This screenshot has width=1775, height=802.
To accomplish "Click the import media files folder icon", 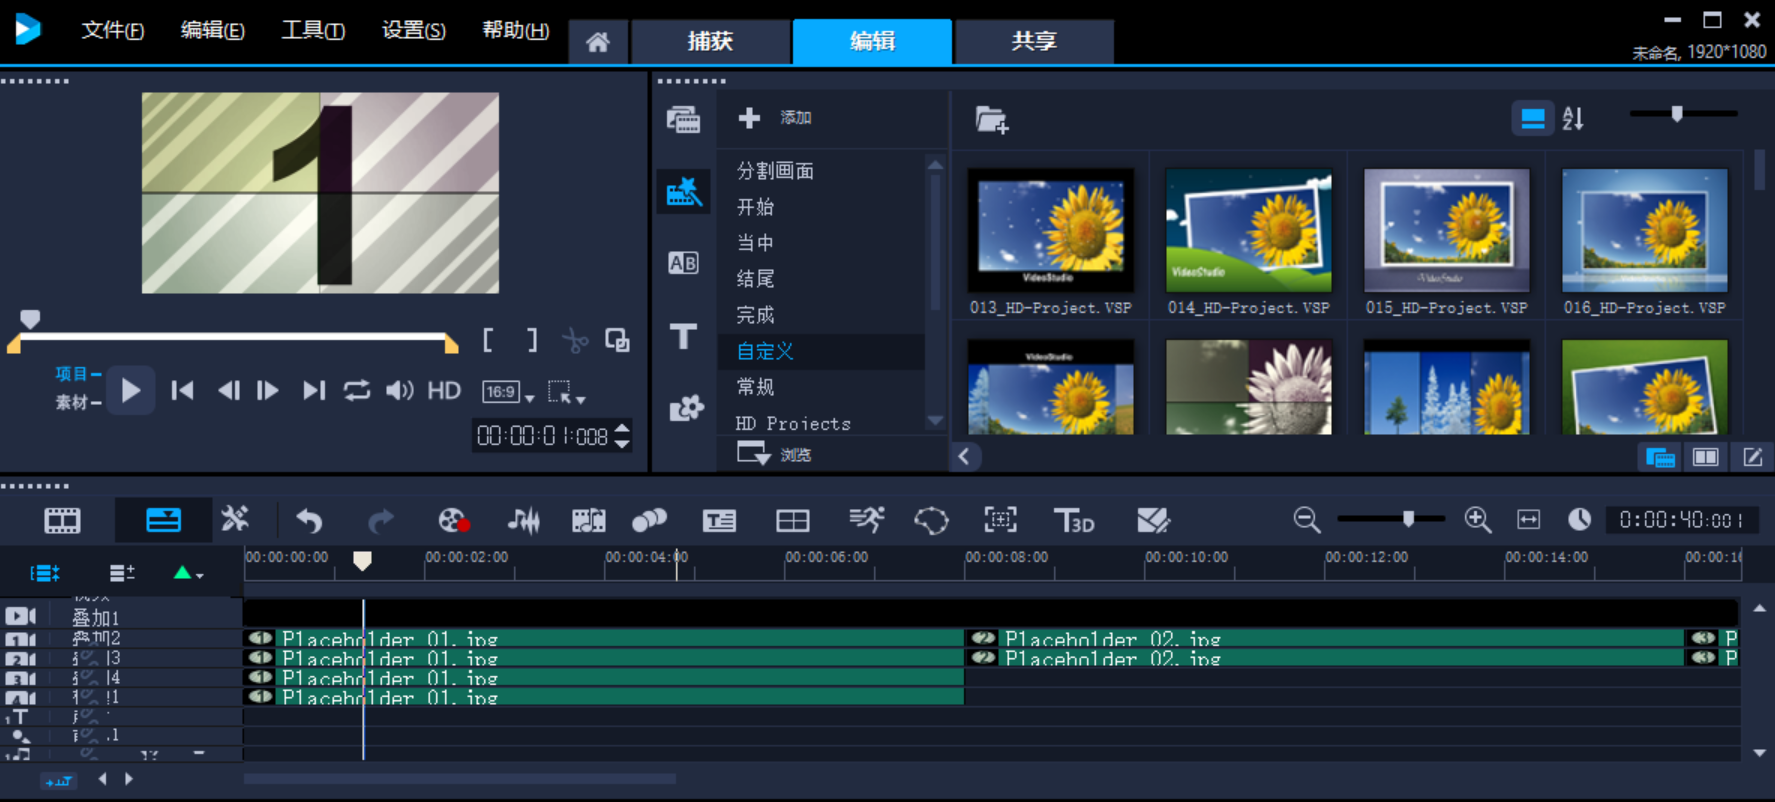I will pyautogui.click(x=991, y=119).
